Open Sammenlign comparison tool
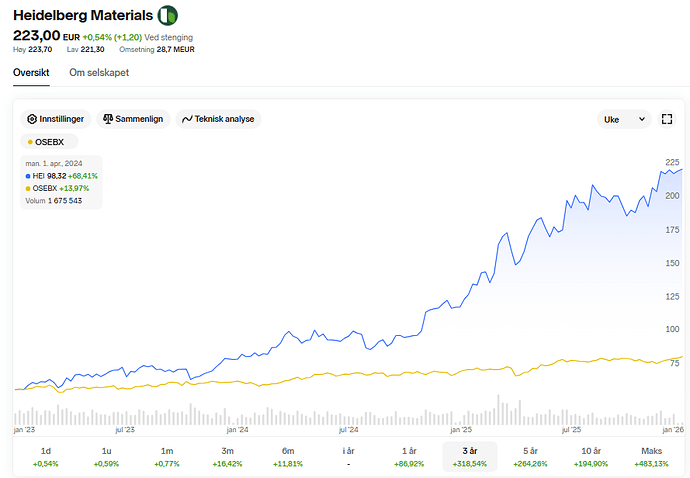 pyautogui.click(x=133, y=119)
